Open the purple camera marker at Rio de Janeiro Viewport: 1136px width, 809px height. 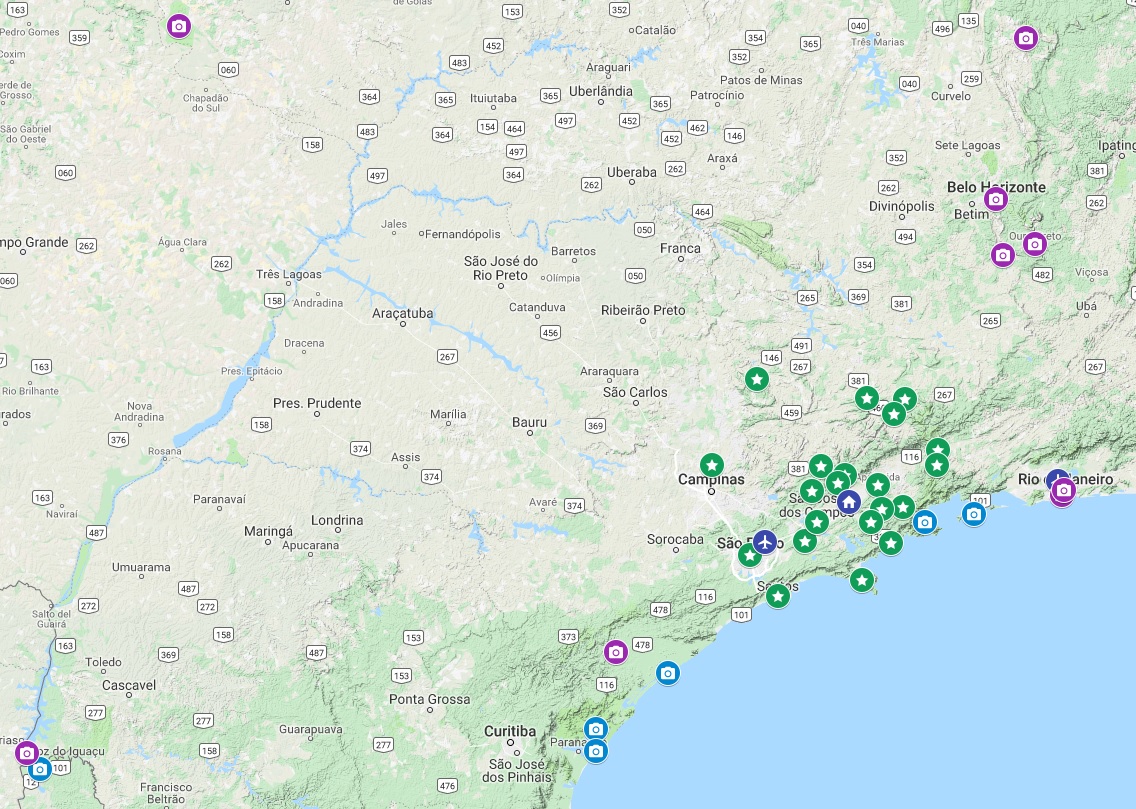coord(1064,490)
